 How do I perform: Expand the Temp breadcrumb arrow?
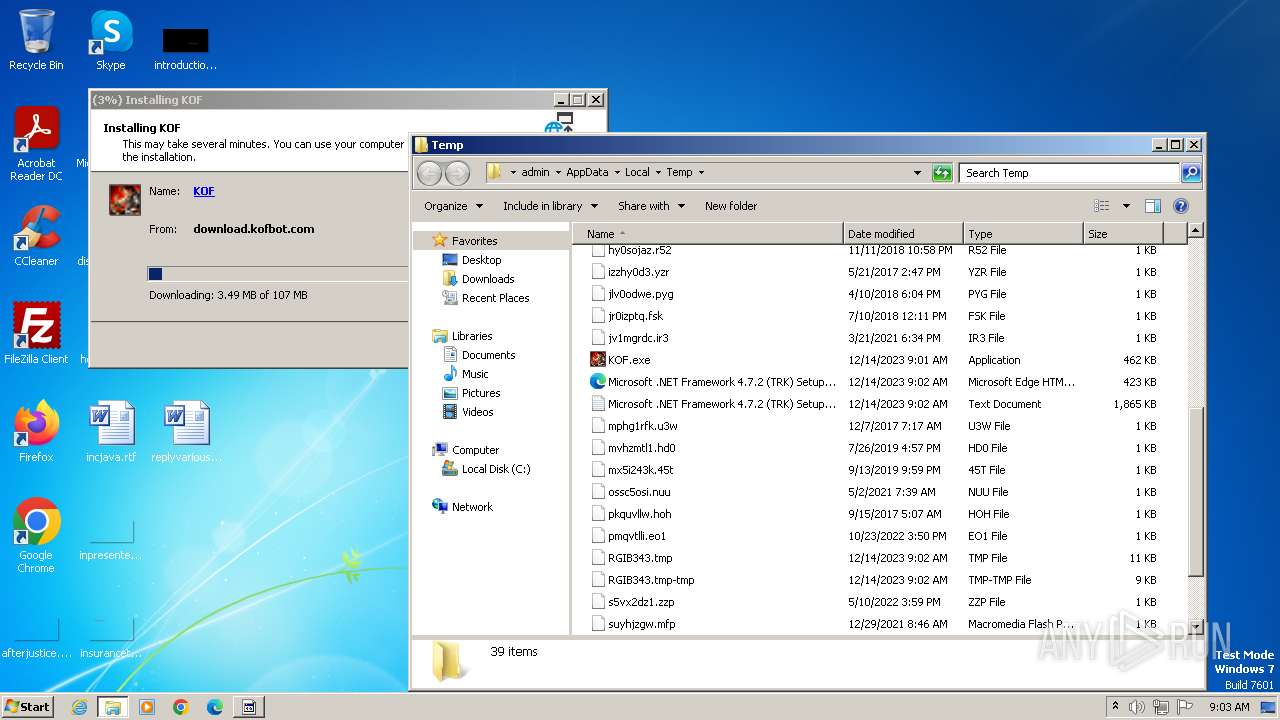click(x=701, y=173)
